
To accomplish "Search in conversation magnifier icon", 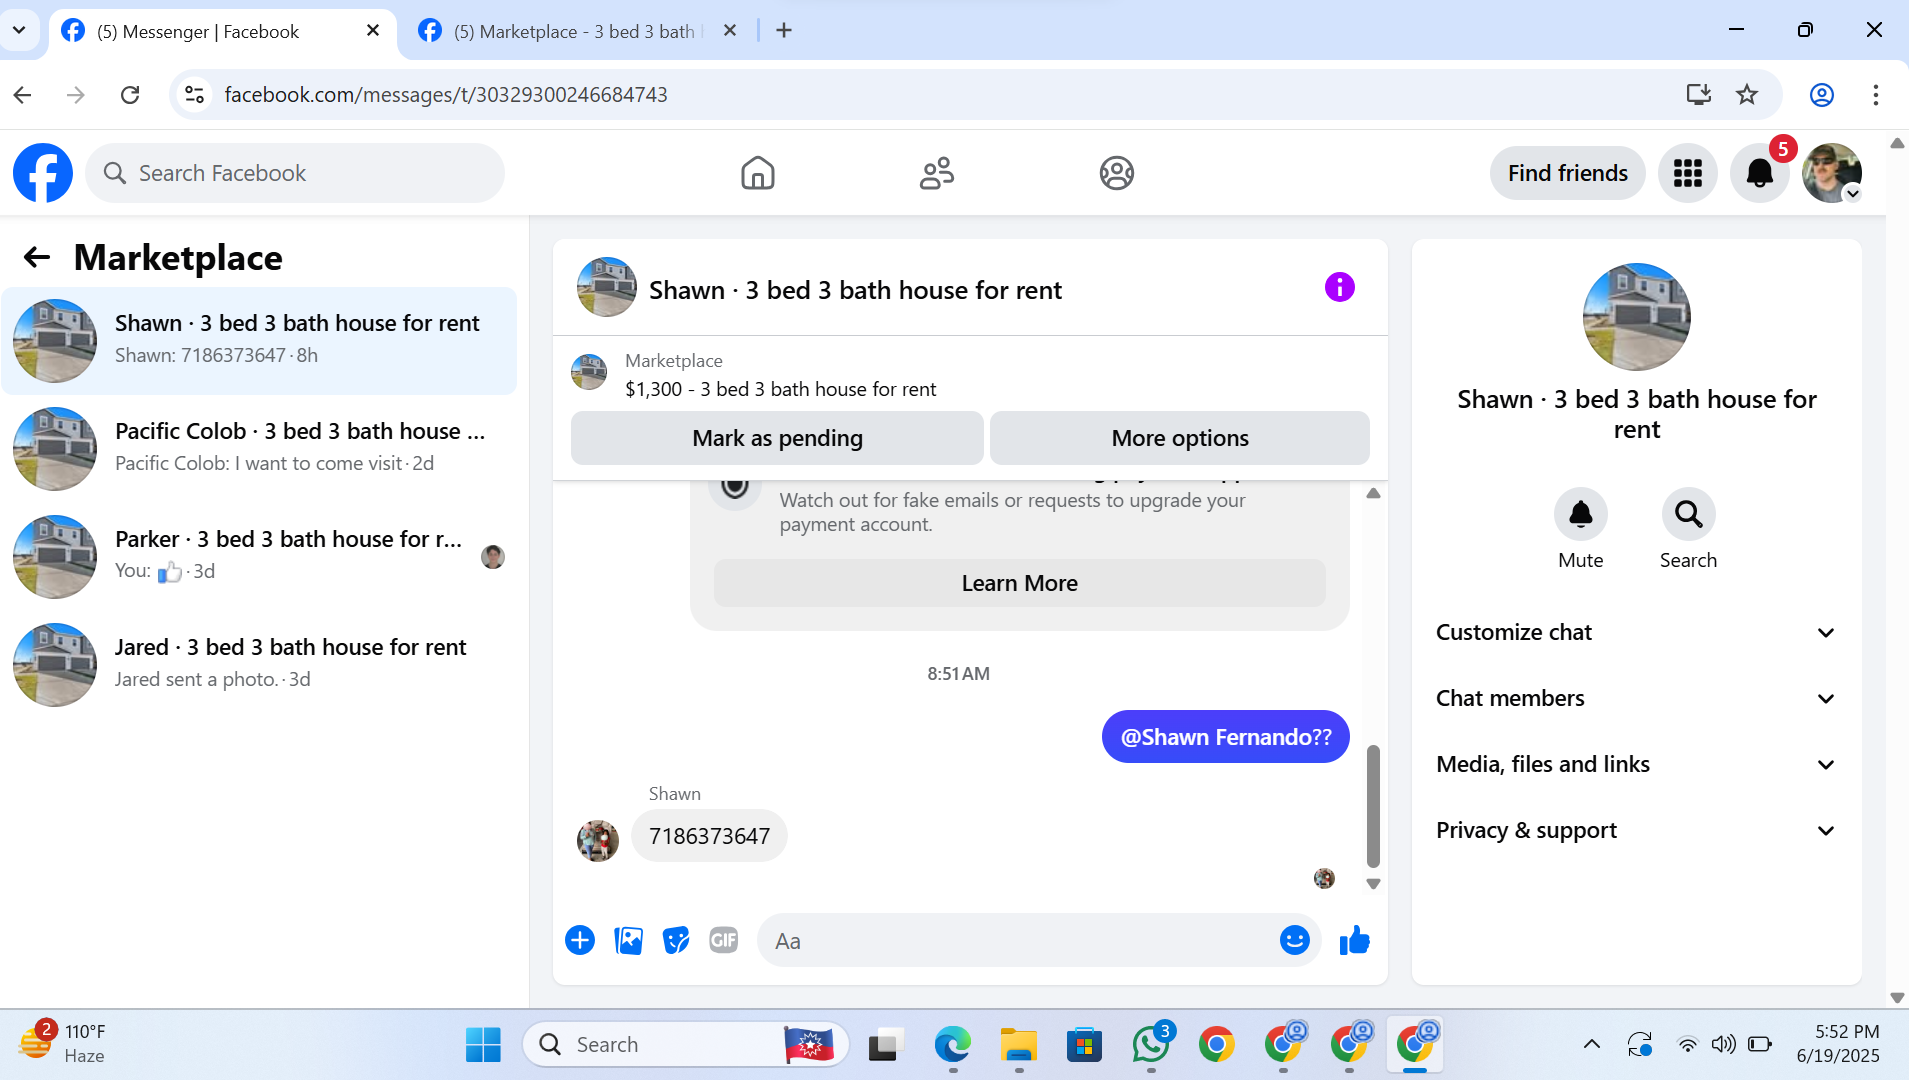I will pos(1689,514).
